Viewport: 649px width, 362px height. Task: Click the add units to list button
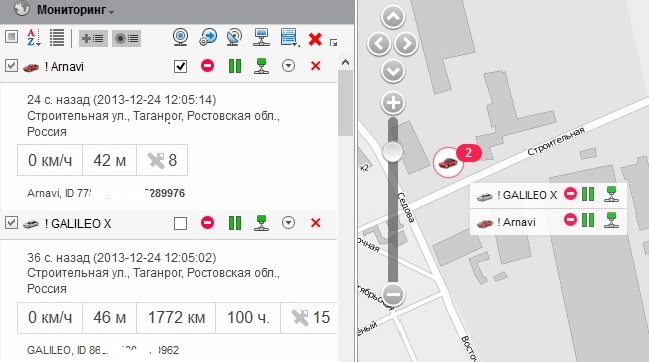coord(93,38)
